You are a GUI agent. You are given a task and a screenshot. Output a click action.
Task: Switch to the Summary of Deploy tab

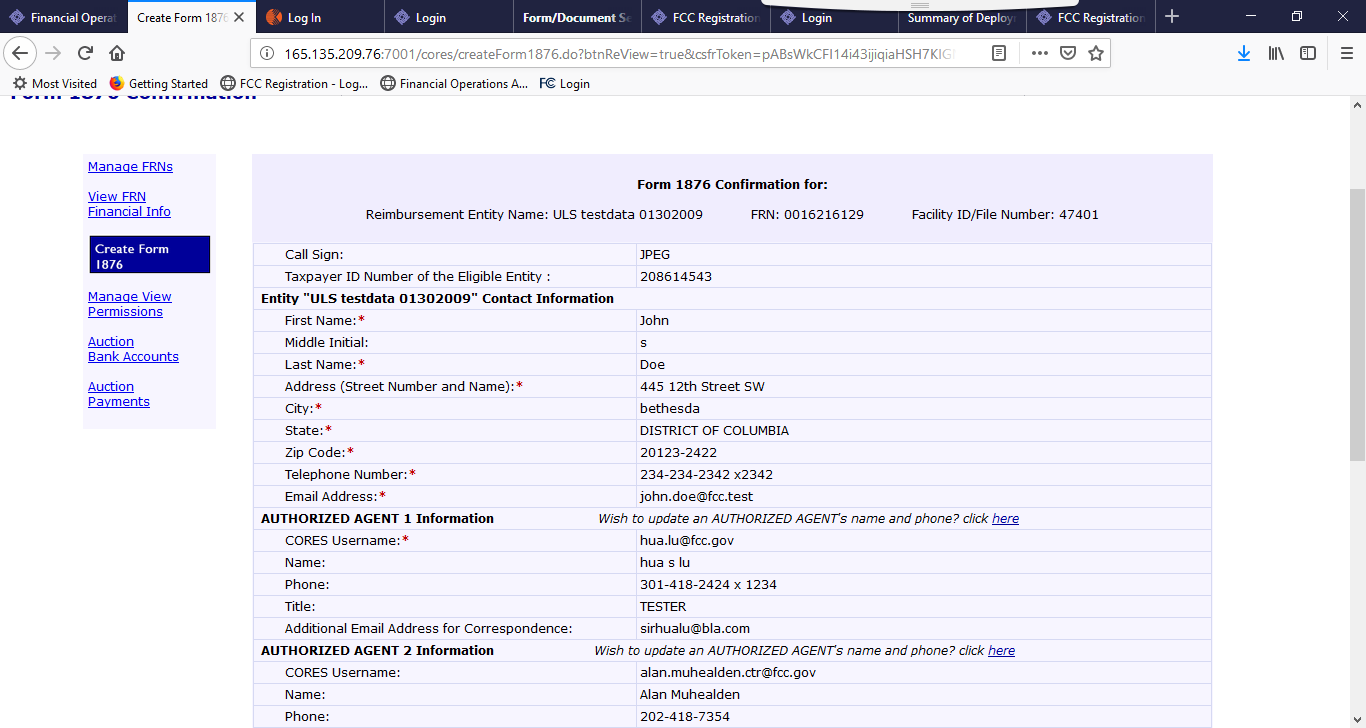pyautogui.click(x=960, y=18)
